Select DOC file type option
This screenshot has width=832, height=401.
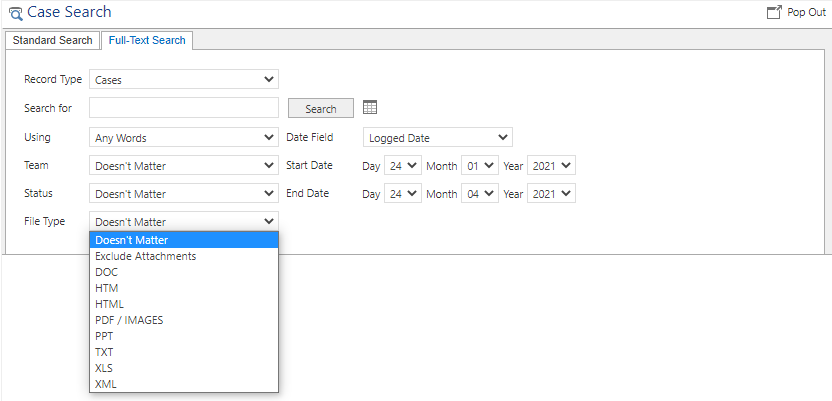click(x=184, y=272)
